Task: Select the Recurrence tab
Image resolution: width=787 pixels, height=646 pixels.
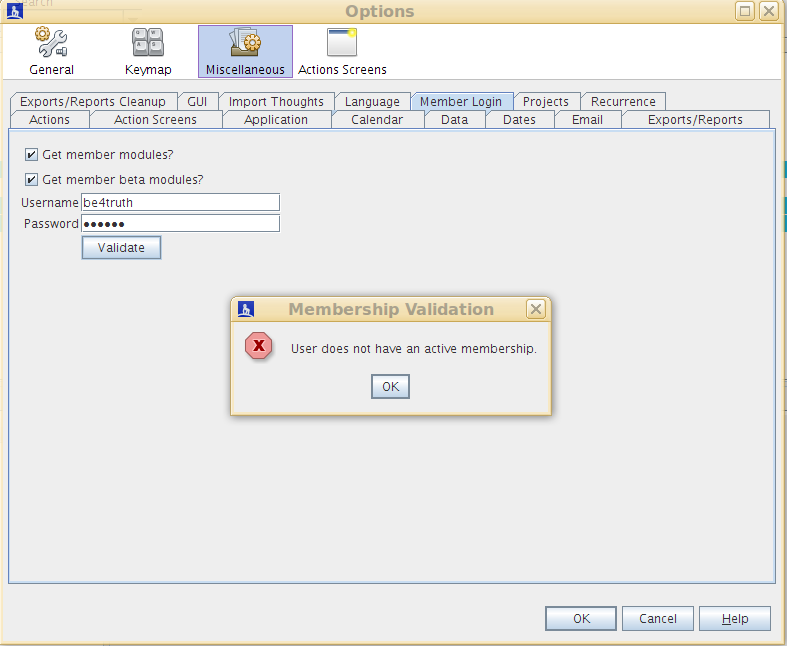Action: pyautogui.click(x=623, y=101)
